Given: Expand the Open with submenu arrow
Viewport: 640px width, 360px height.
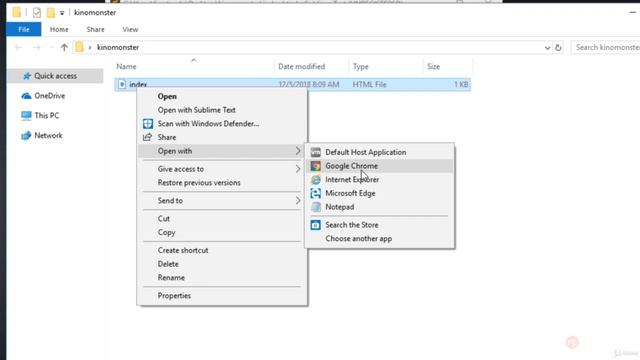Looking at the screenshot, I should tap(298, 151).
